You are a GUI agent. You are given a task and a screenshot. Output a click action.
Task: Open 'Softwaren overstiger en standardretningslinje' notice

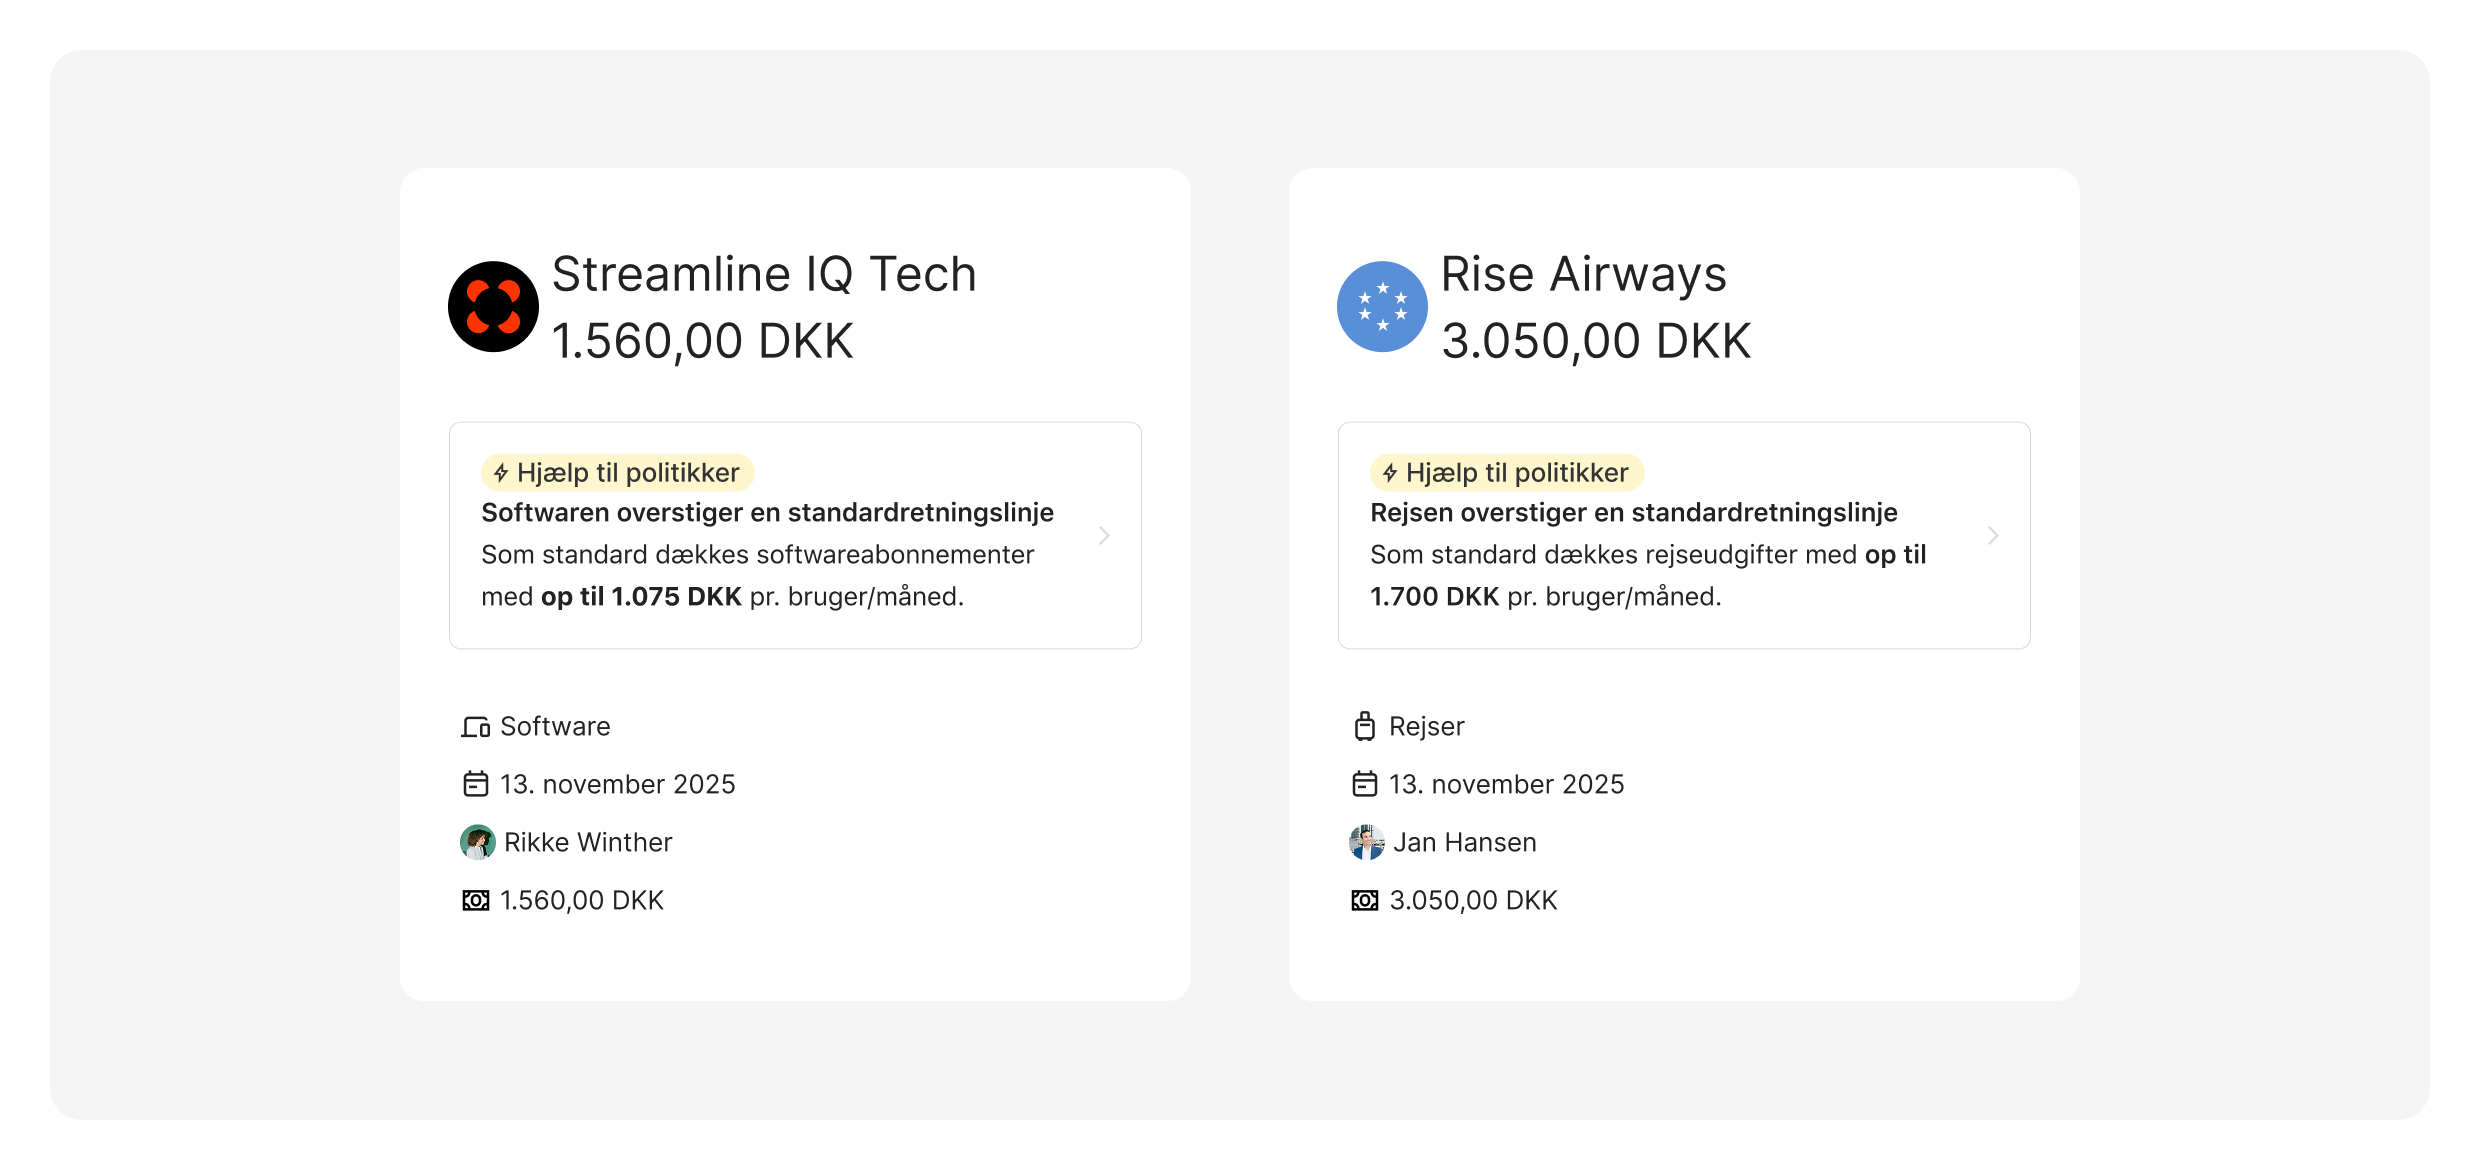(767, 513)
